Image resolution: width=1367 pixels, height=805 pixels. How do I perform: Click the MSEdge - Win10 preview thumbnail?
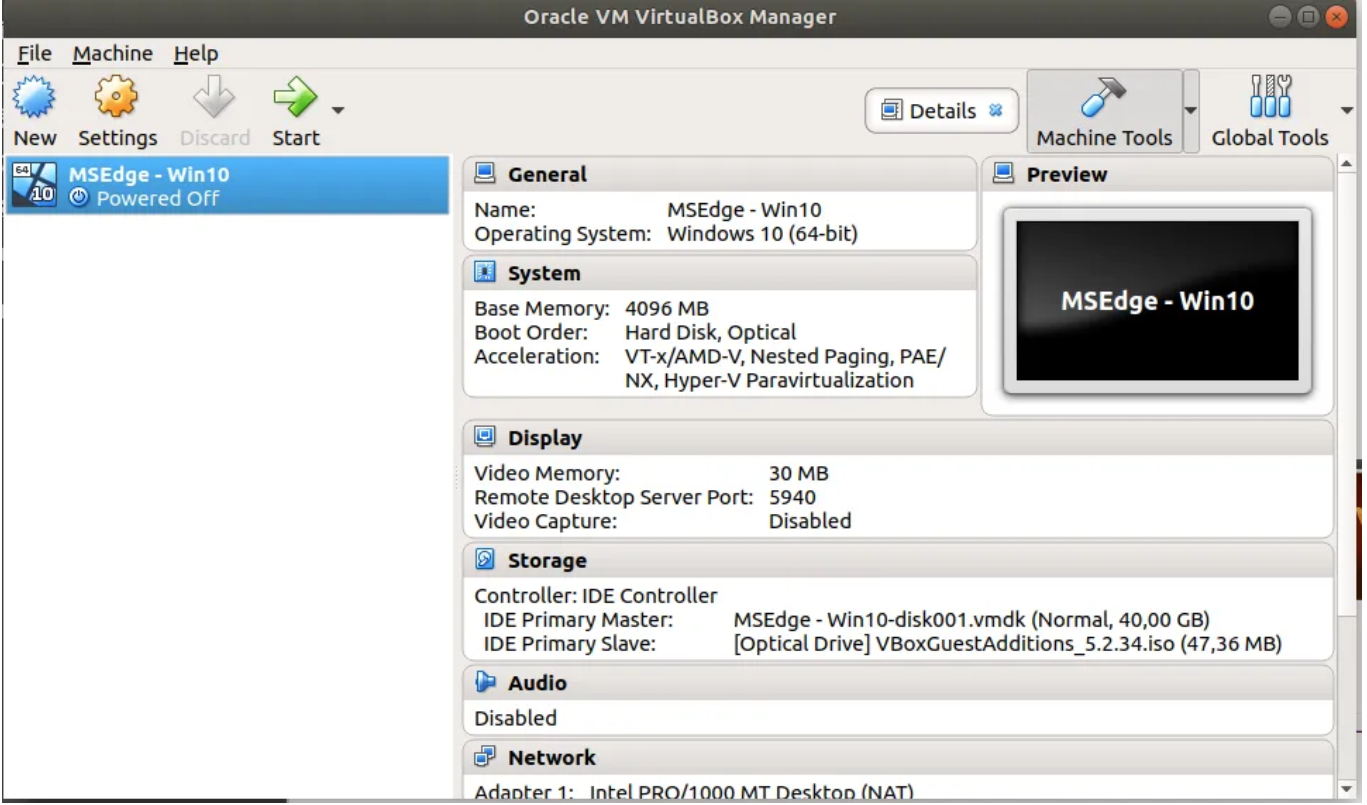click(1157, 301)
